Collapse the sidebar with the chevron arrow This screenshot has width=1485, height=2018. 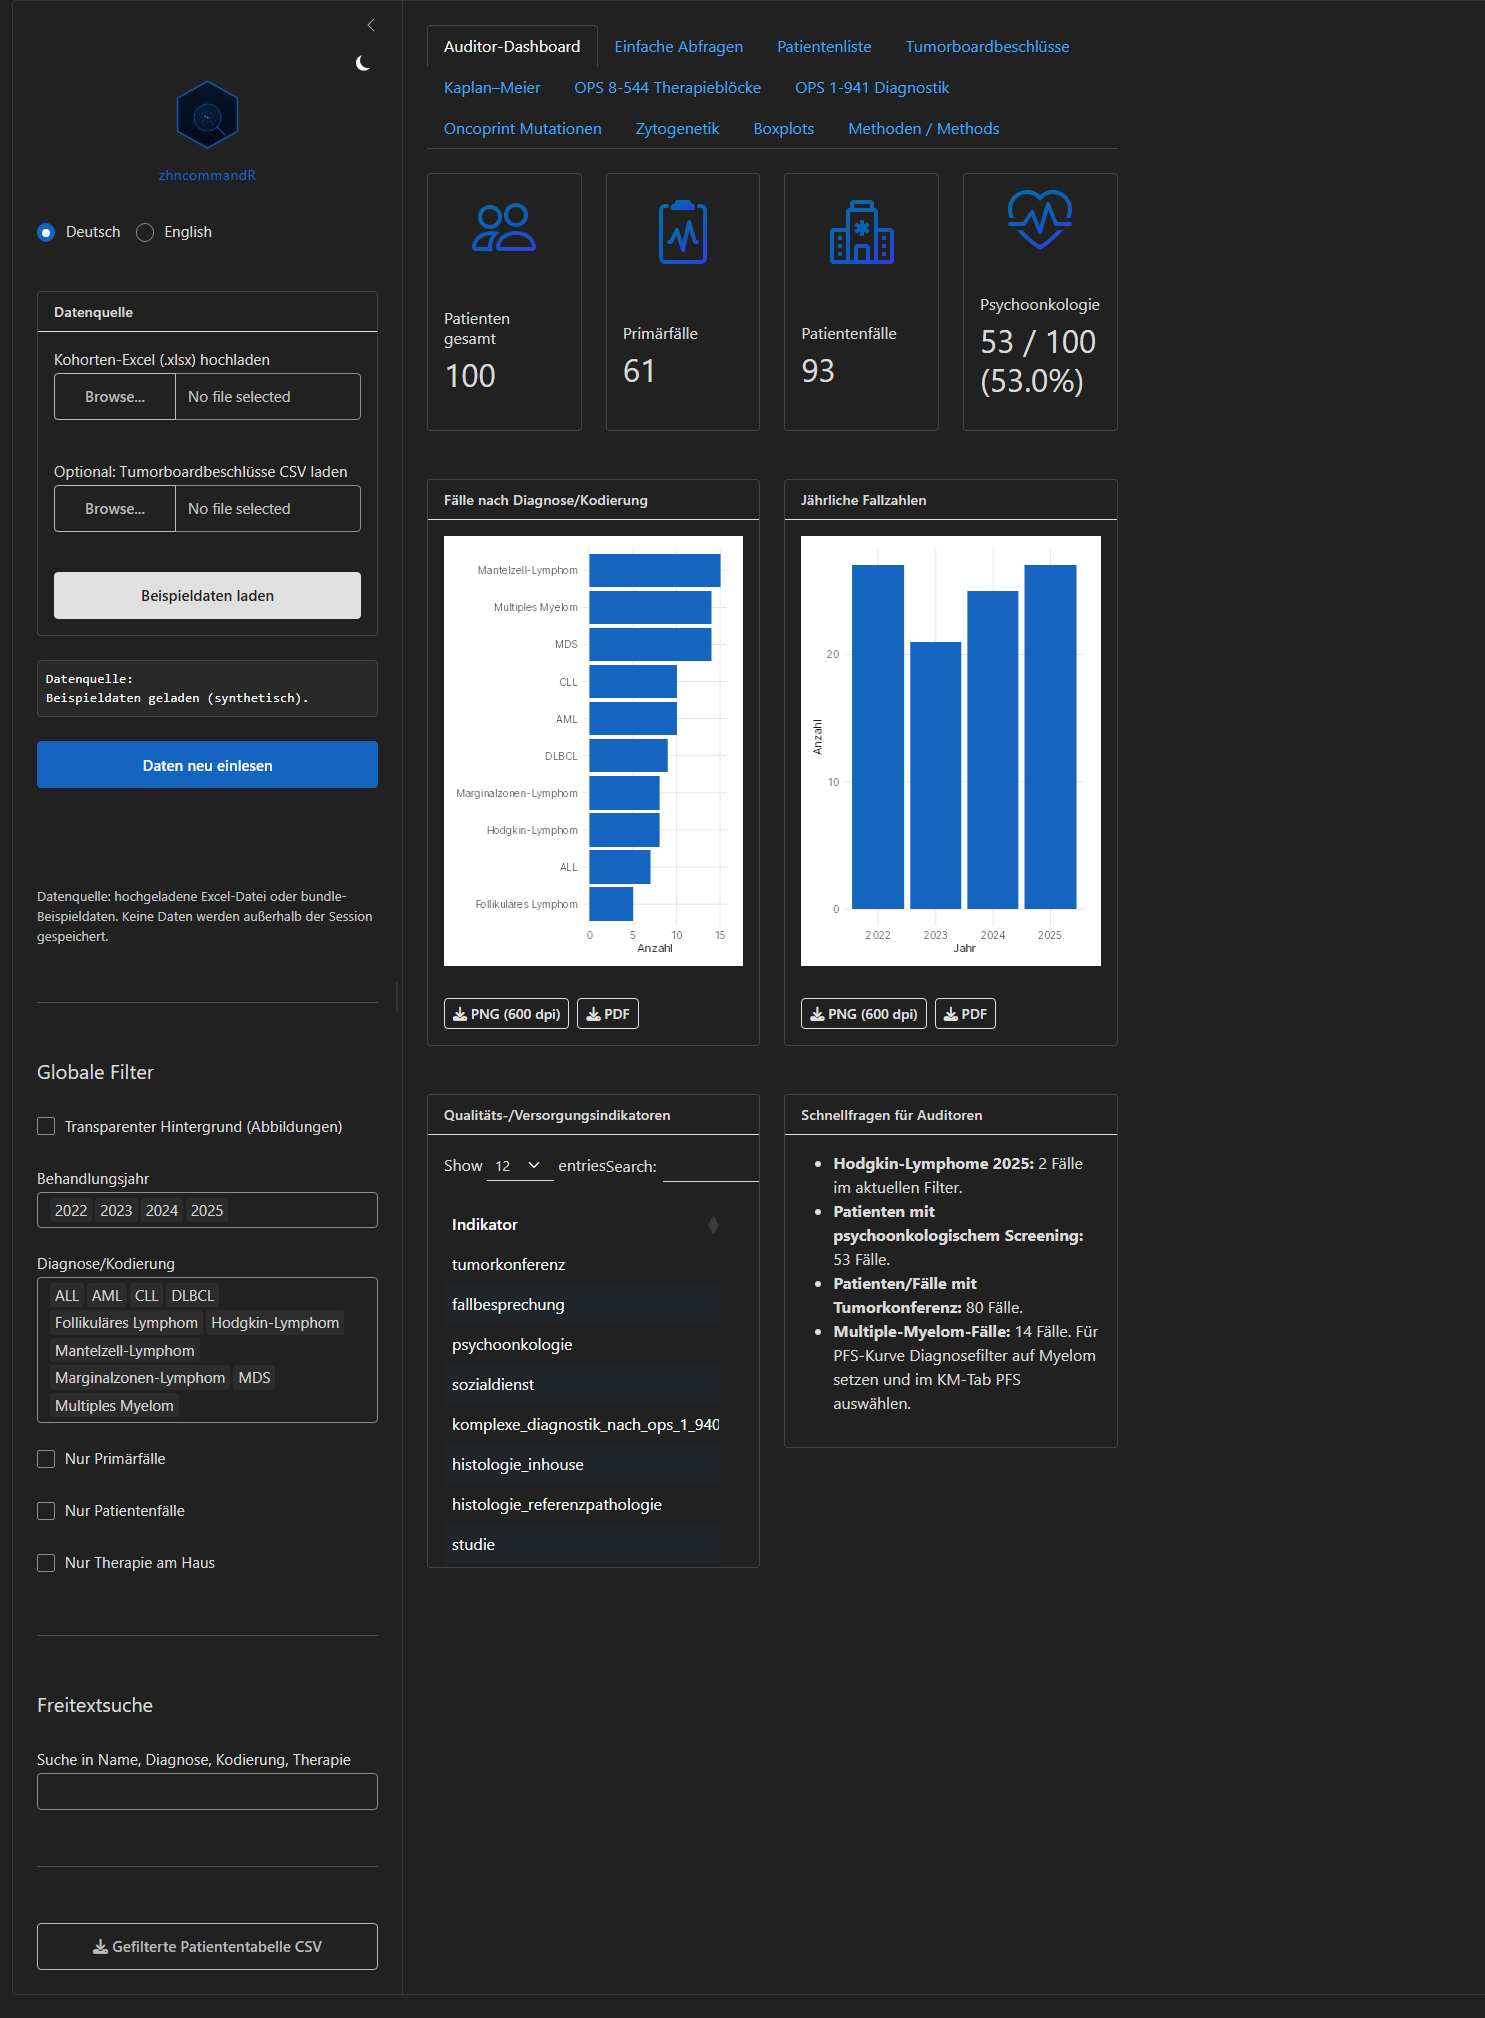[x=371, y=25]
